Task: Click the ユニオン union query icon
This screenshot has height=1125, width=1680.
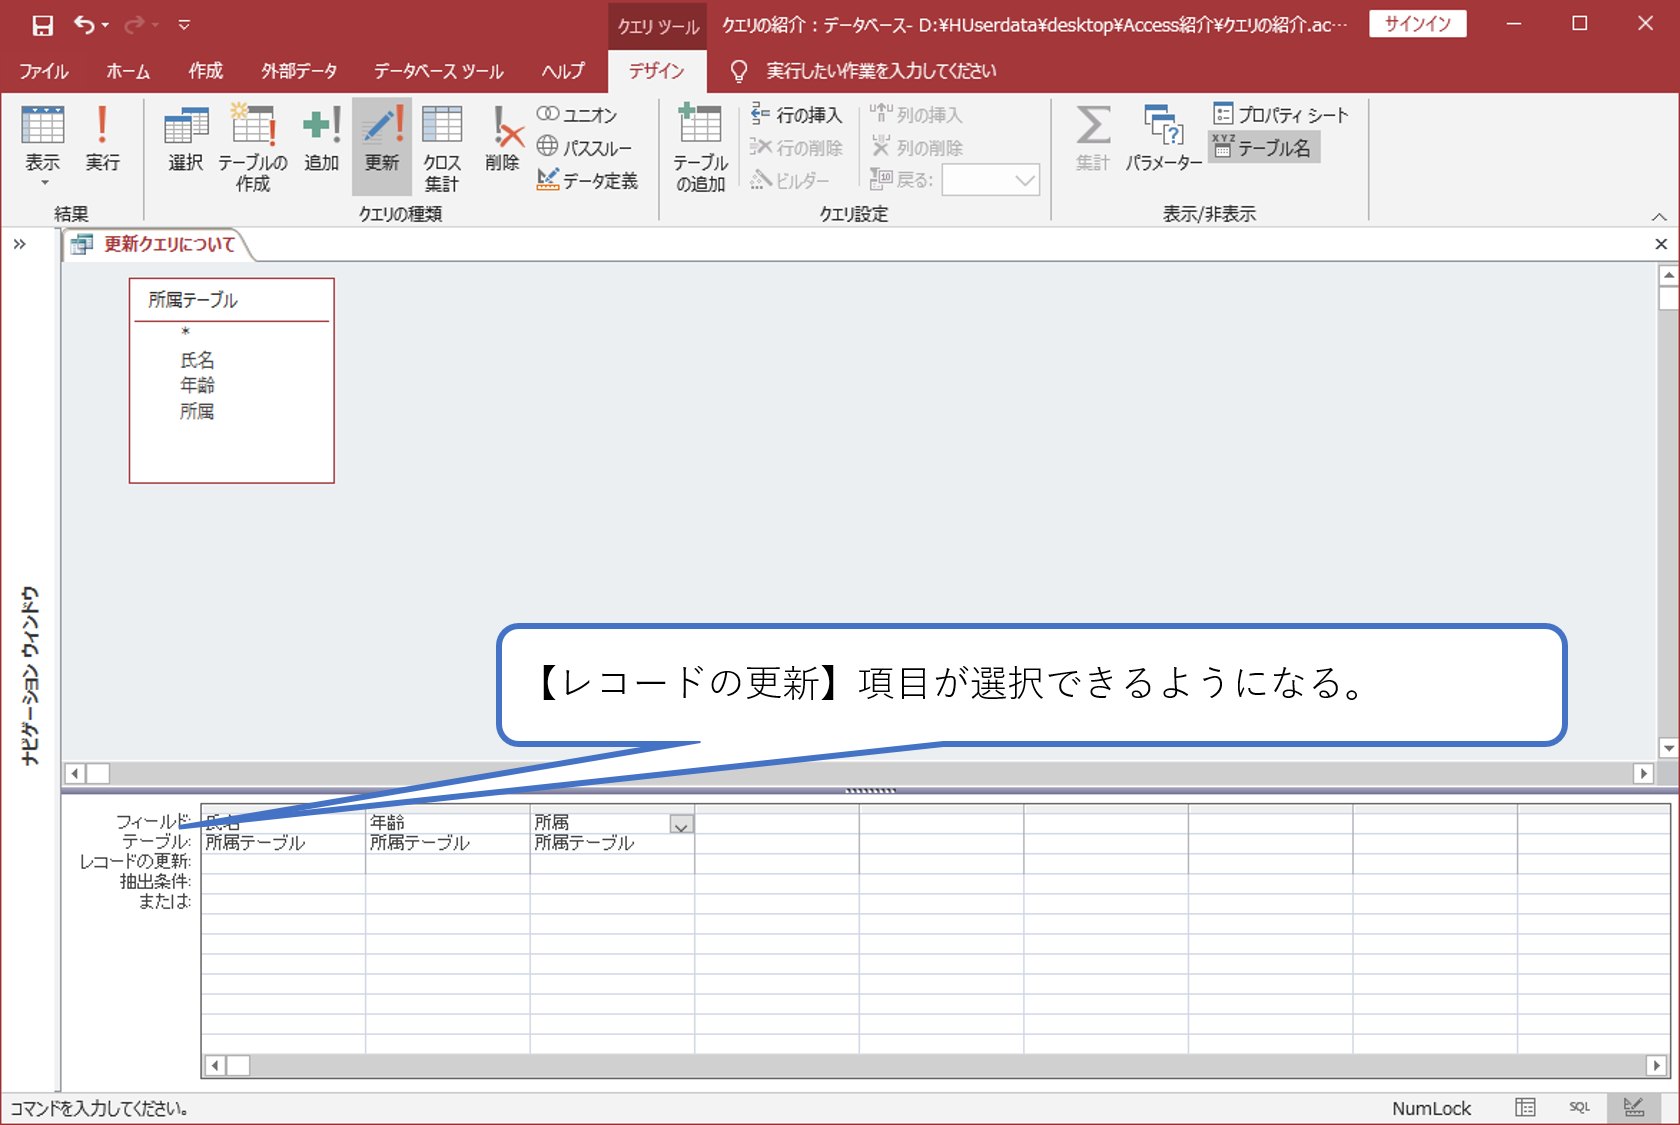Action: tap(577, 115)
